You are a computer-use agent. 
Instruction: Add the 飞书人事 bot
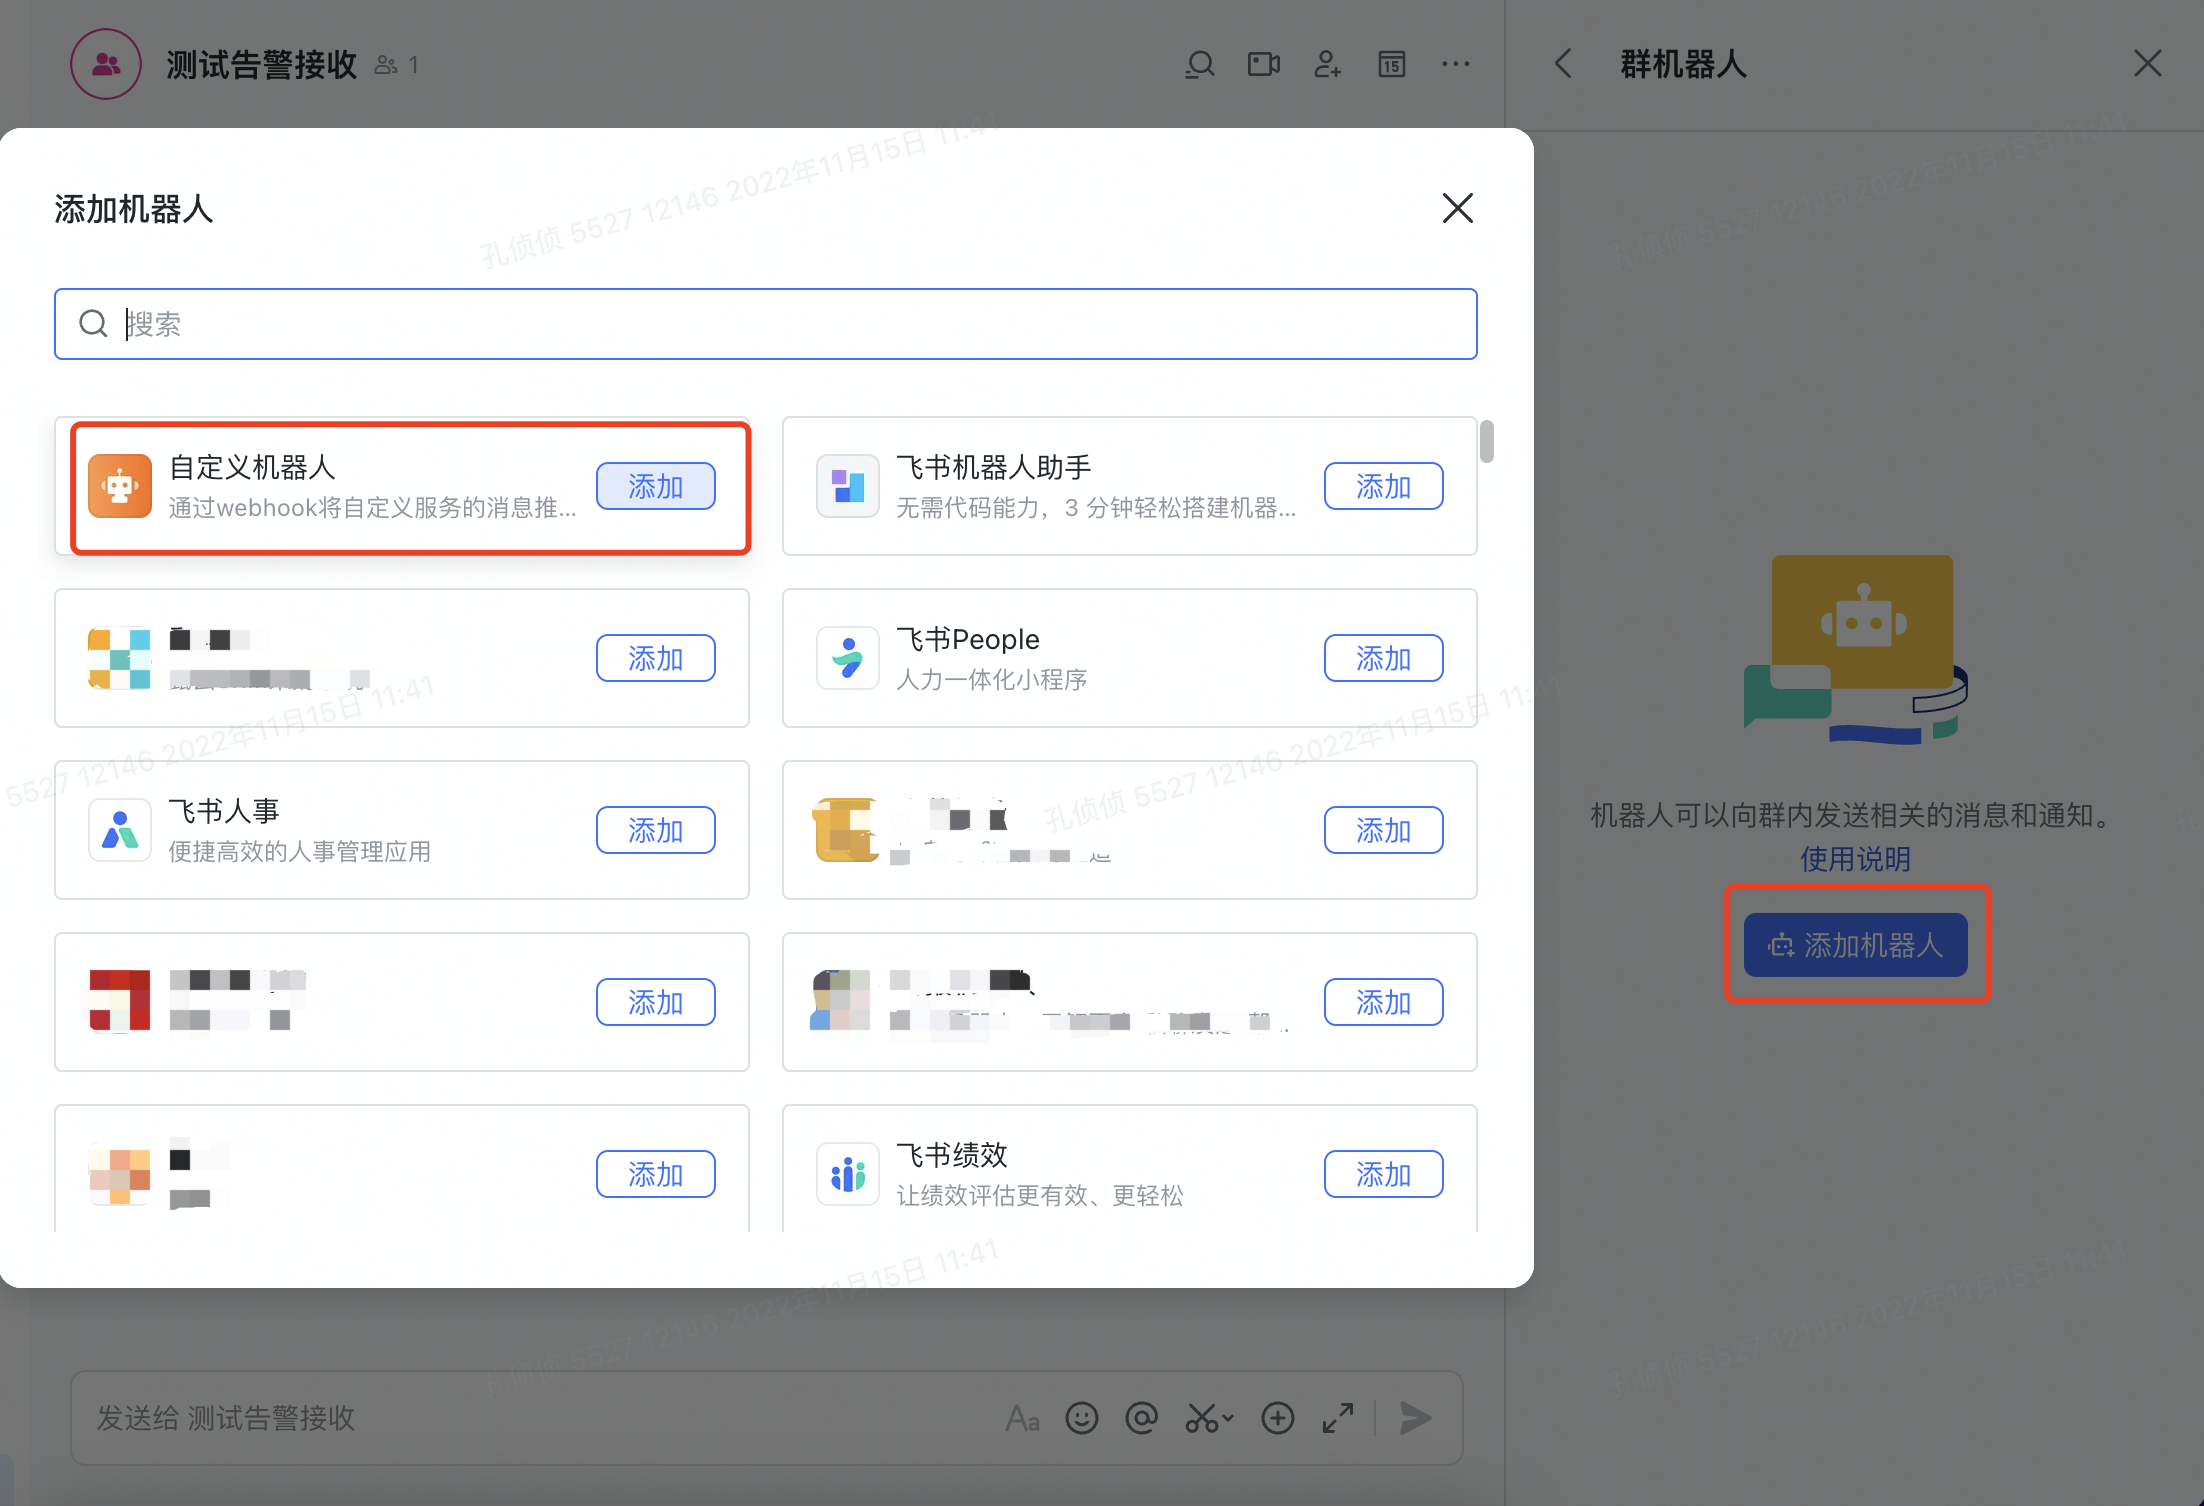pyautogui.click(x=655, y=830)
